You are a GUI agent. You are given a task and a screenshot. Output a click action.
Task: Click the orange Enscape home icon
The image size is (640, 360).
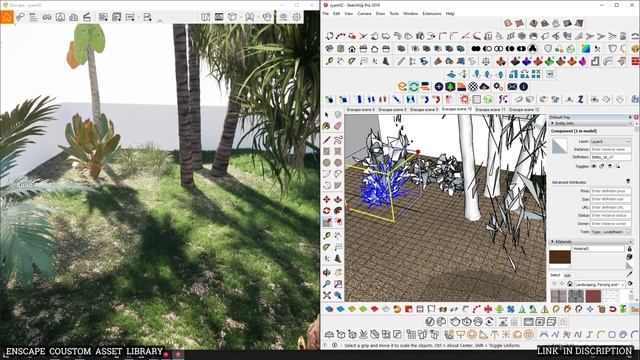pyautogui.click(x=7, y=17)
